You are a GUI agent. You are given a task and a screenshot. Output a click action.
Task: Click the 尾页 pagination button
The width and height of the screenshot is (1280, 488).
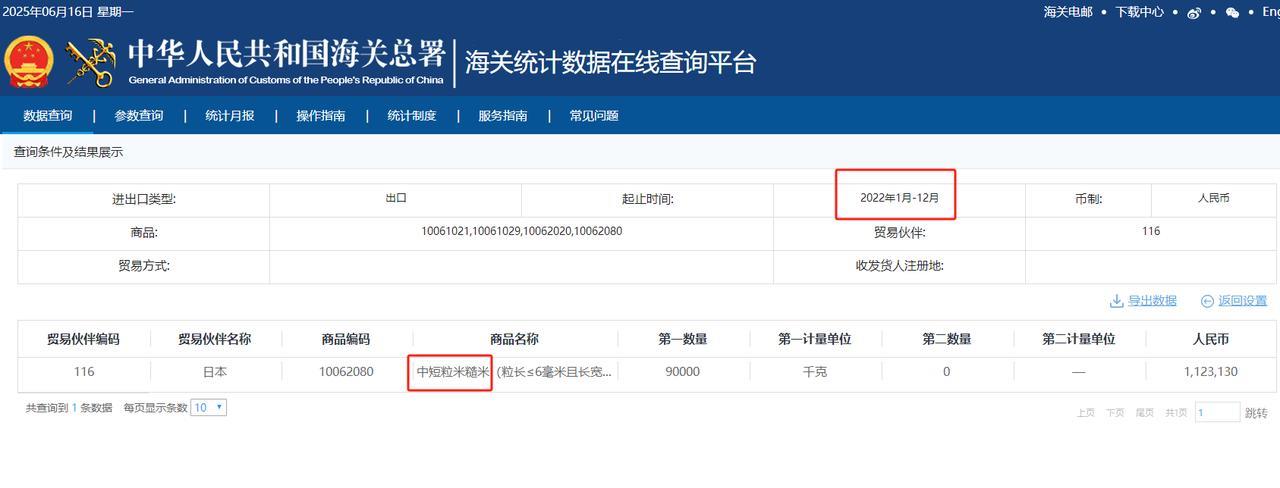click(1144, 413)
